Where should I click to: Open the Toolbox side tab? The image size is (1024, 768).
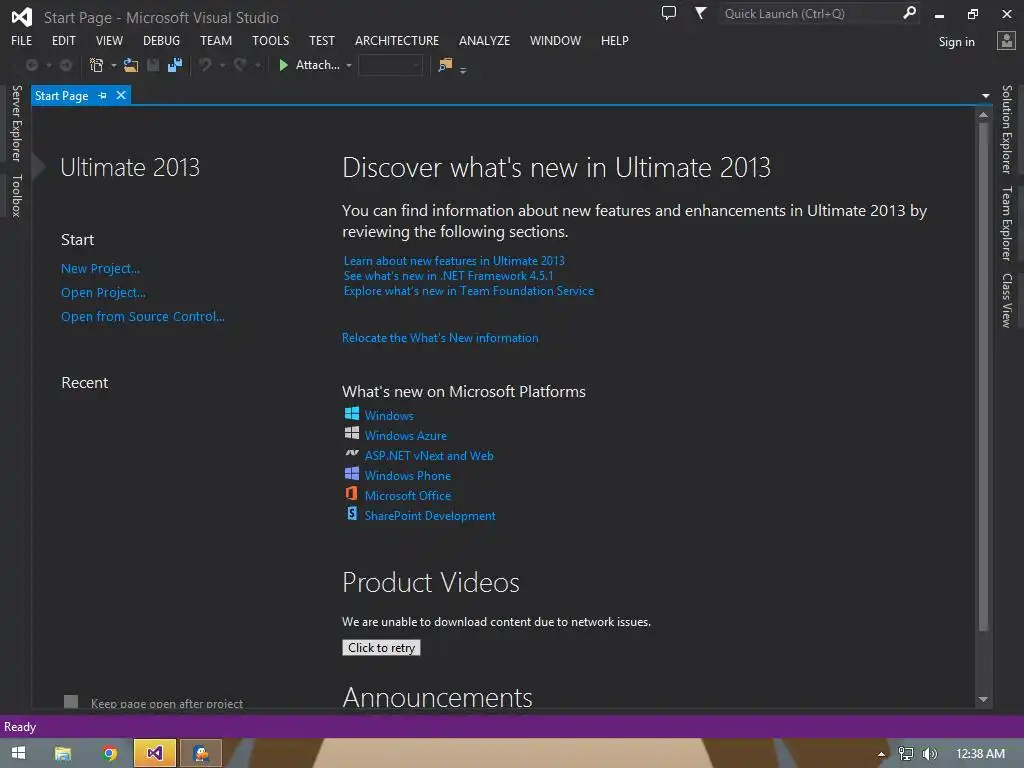click(17, 195)
